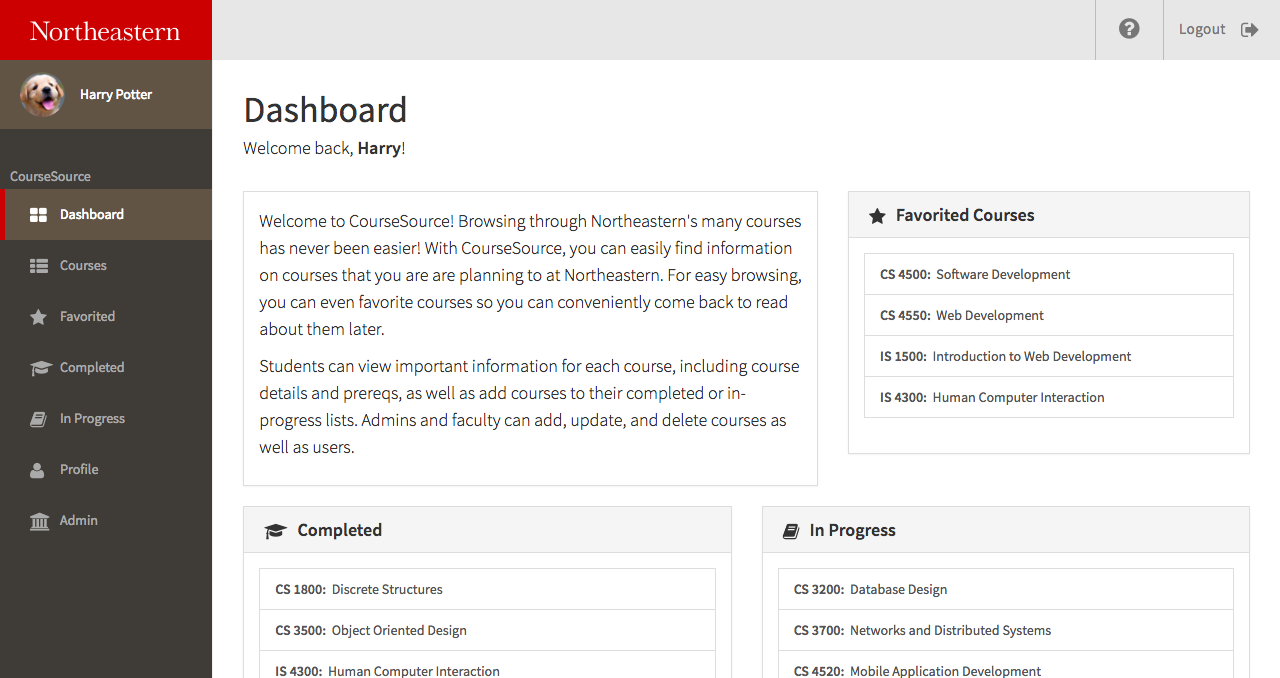Open the Courses page from sidebar
The height and width of the screenshot is (678, 1280).
[83, 265]
